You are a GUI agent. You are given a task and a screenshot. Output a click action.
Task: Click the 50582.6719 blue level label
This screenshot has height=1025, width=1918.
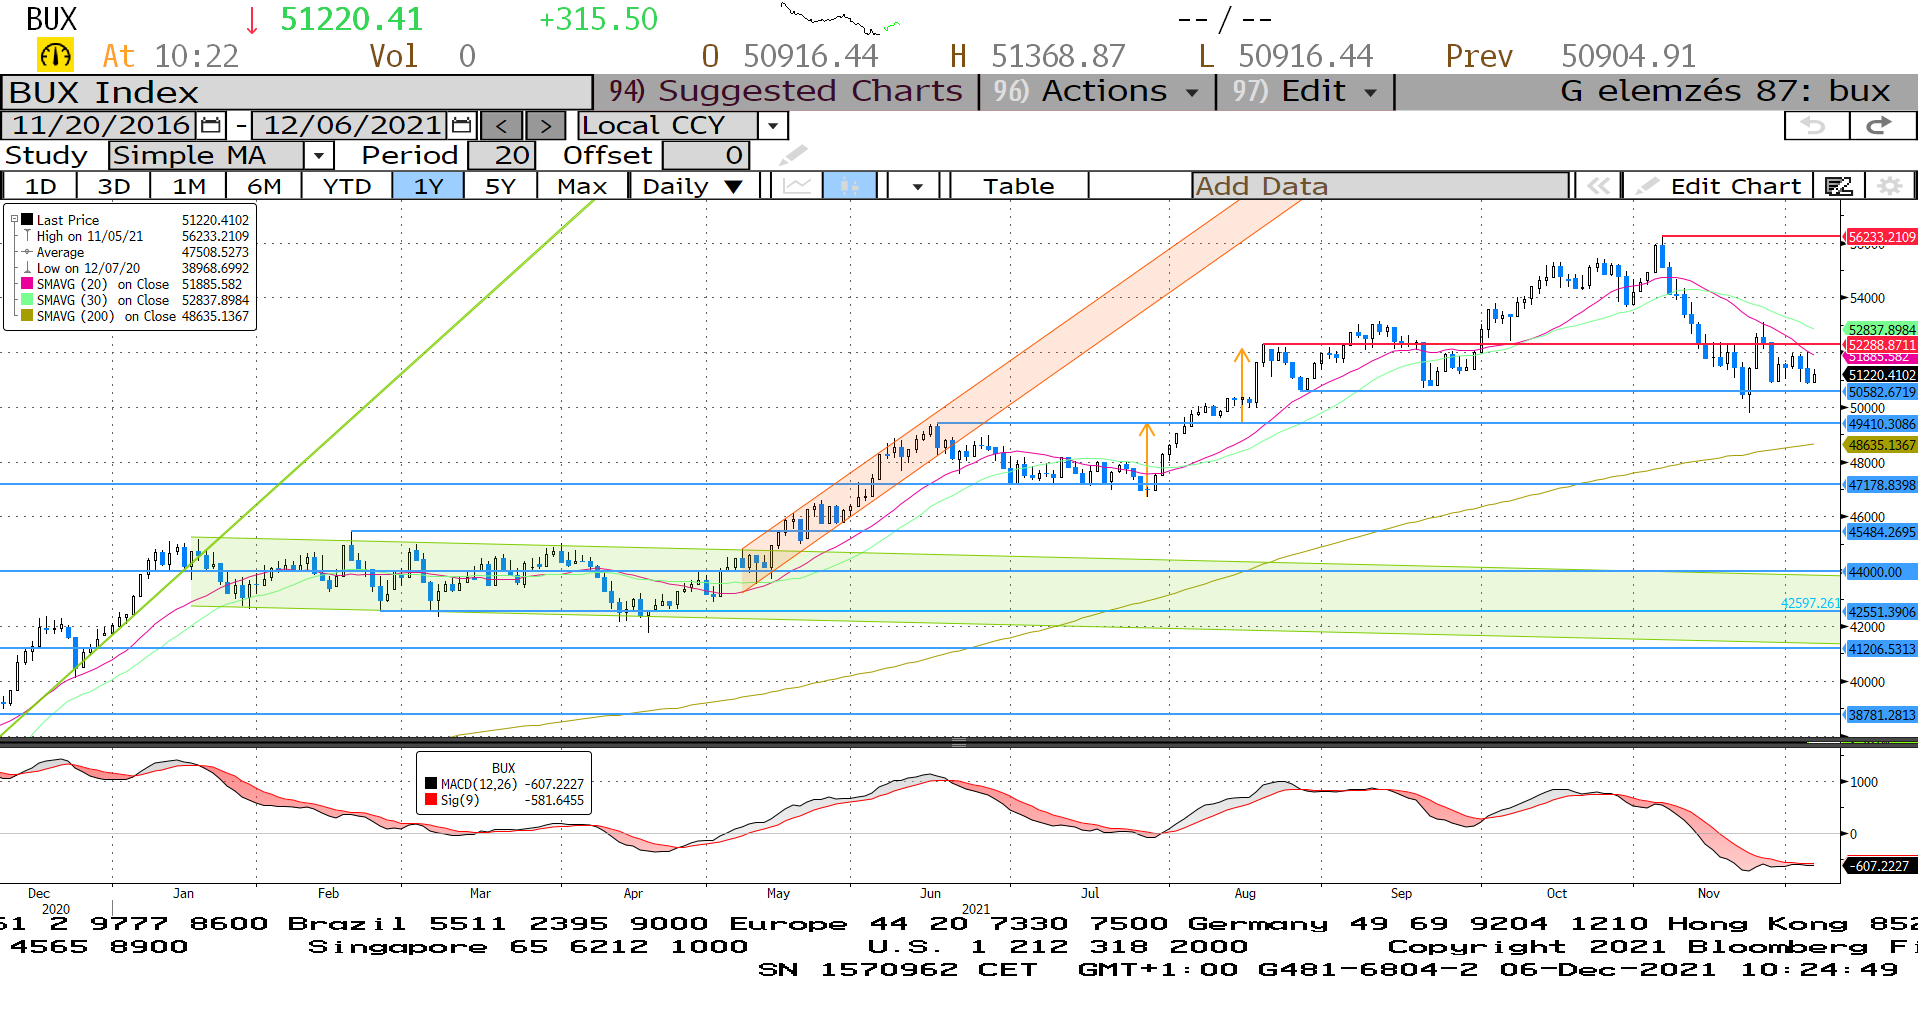(1880, 392)
